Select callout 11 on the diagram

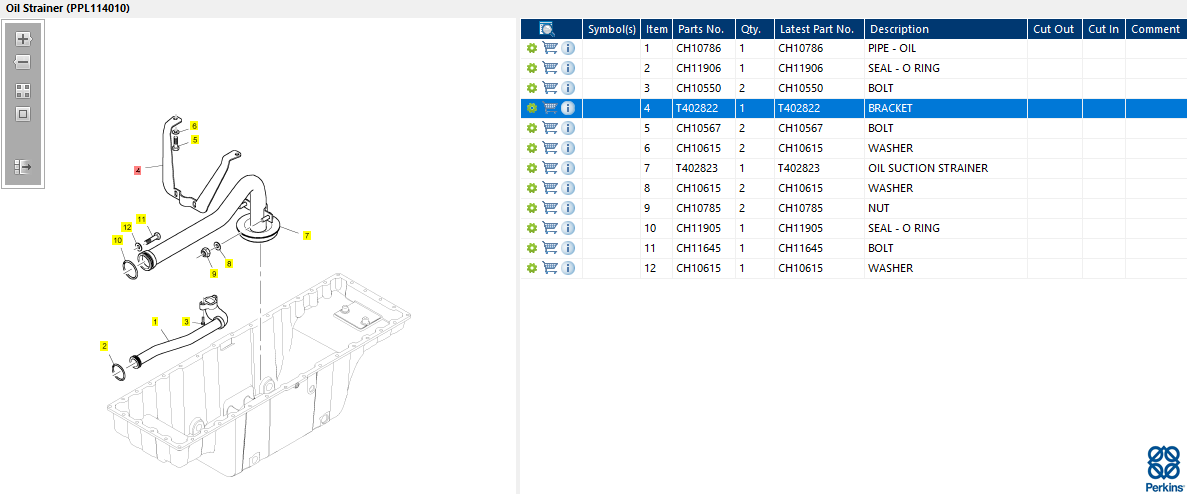point(141,219)
